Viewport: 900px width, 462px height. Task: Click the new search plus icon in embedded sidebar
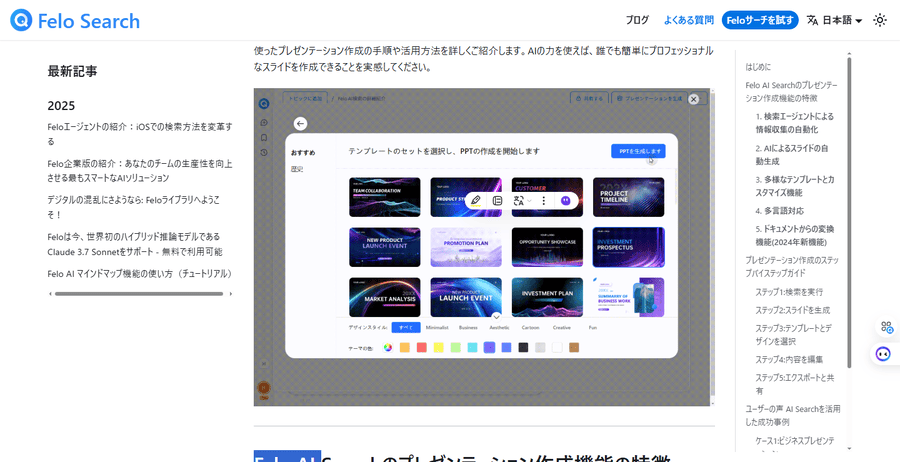(264, 122)
